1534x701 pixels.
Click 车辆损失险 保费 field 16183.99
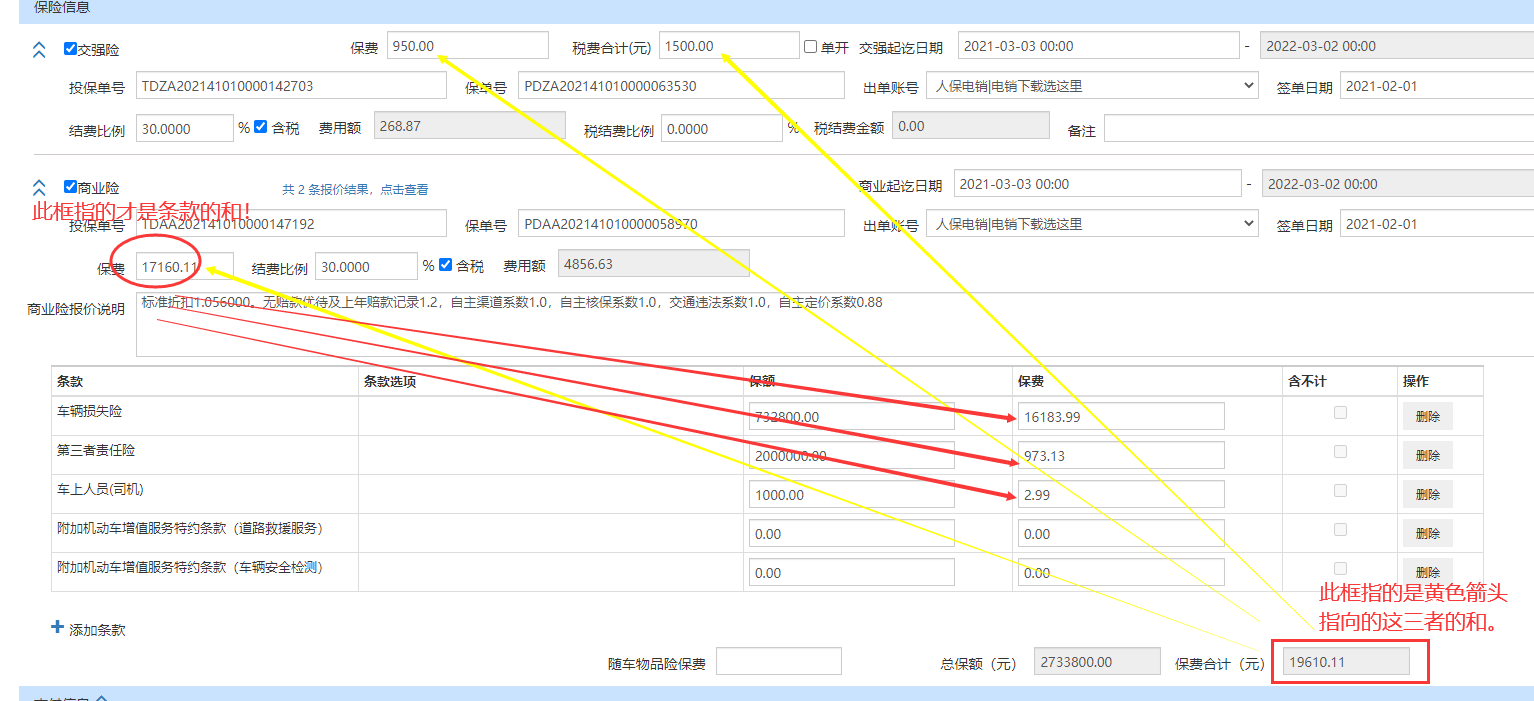tap(1121, 416)
